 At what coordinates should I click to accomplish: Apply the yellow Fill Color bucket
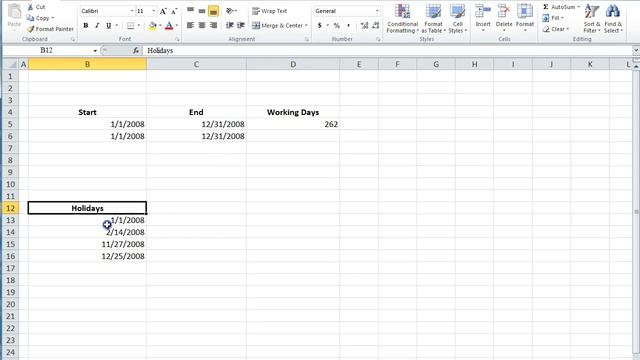point(153,25)
